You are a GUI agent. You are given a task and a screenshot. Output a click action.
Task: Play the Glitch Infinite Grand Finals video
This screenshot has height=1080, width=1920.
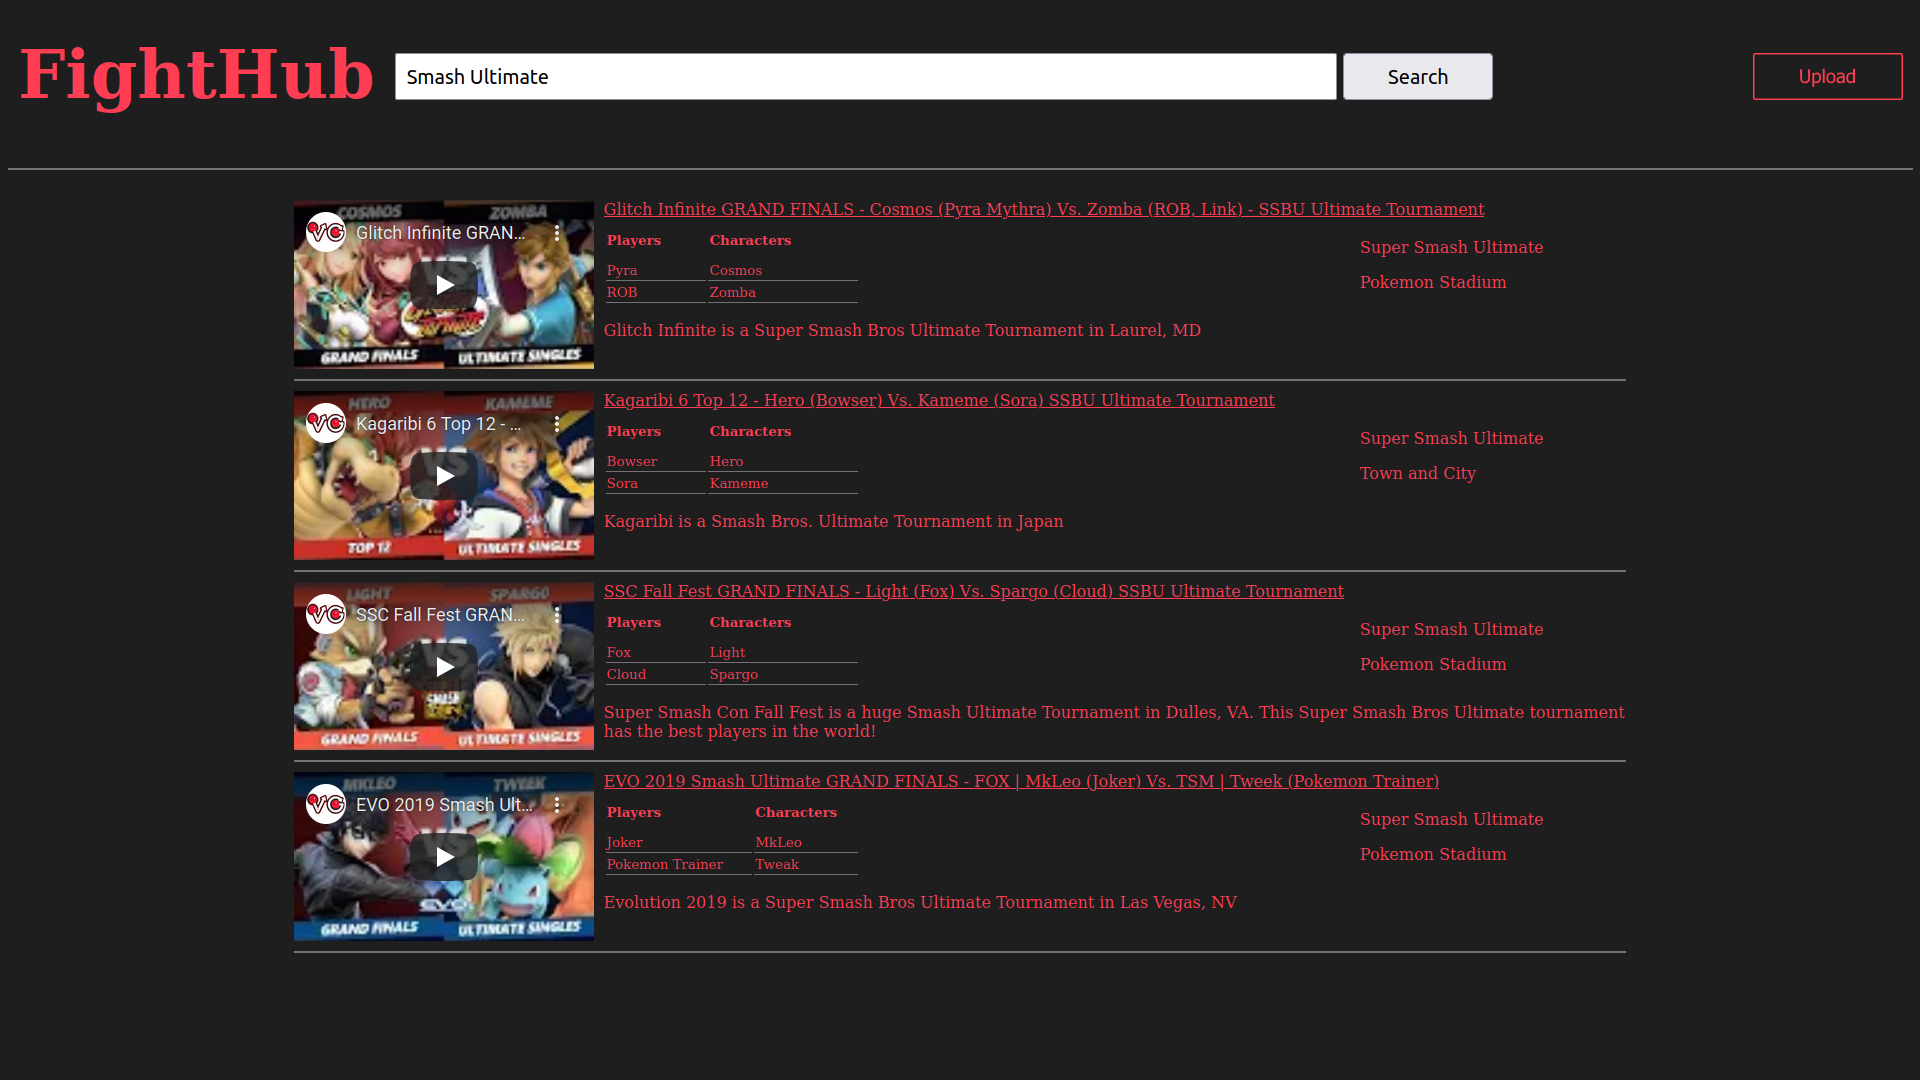tap(444, 285)
